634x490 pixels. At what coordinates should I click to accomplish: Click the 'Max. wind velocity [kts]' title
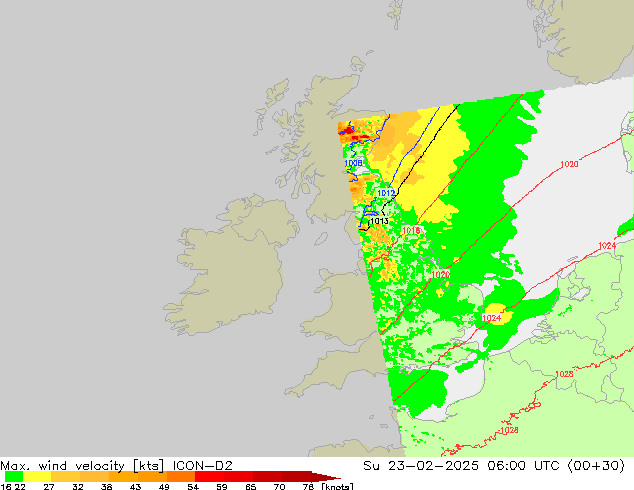point(82,466)
